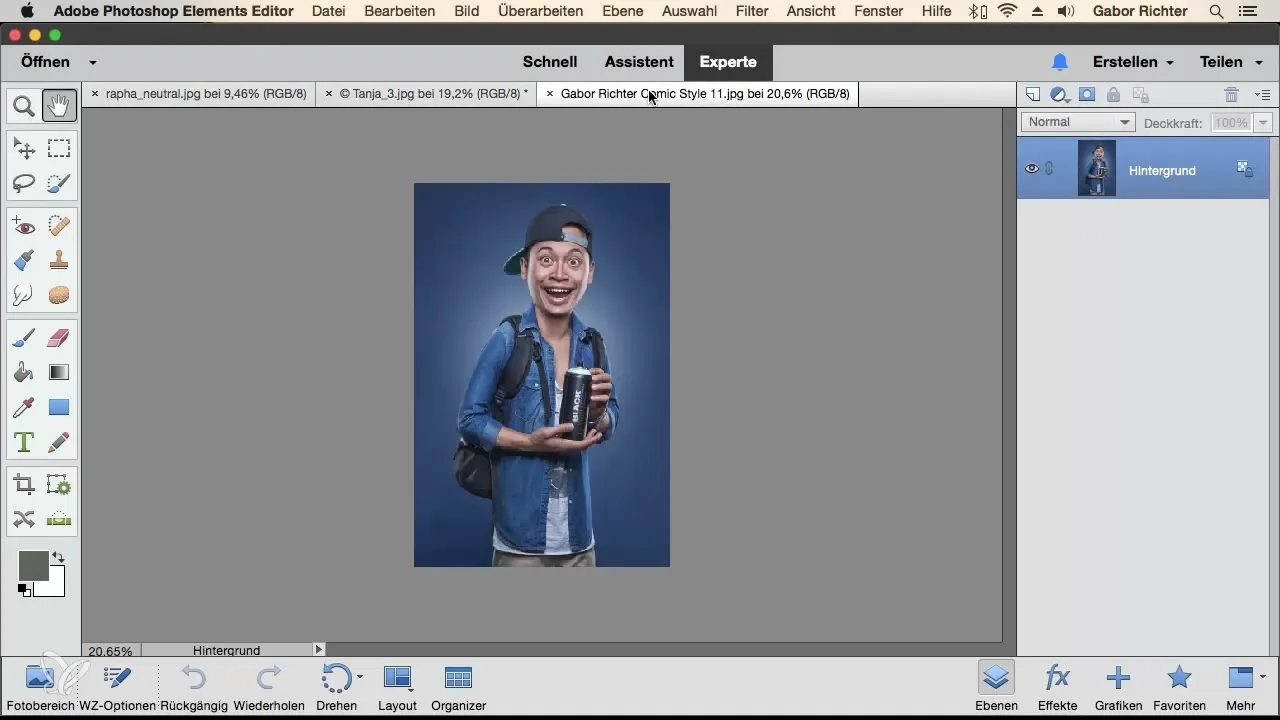Click trash icon to delete layer
The height and width of the screenshot is (720, 1280).
[x=1232, y=95]
